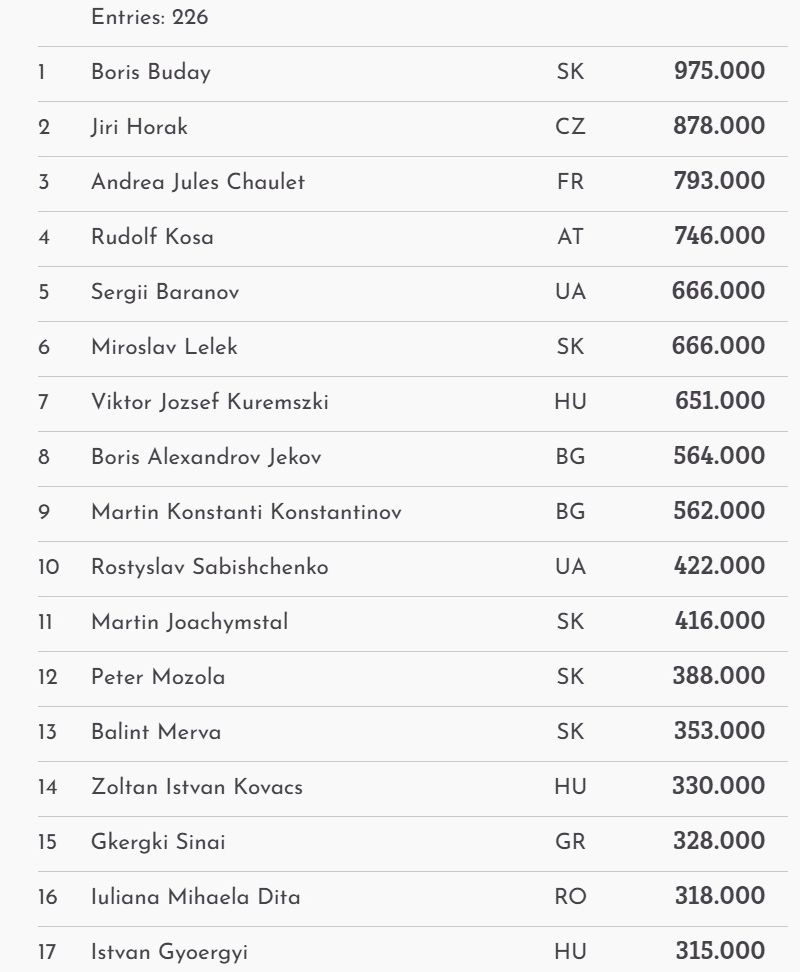Click Boris Alexandrov Jekov's name

pos(206,457)
